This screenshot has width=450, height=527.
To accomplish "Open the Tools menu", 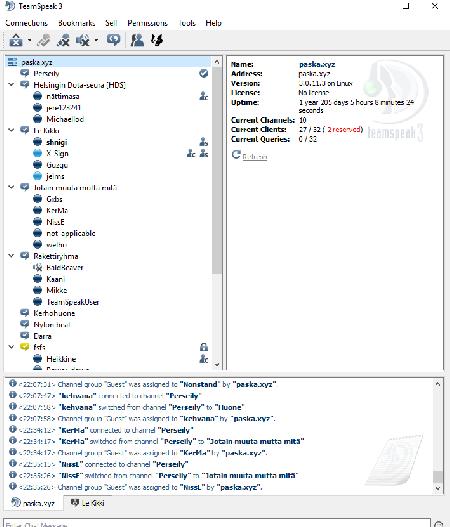I will (187, 23).
